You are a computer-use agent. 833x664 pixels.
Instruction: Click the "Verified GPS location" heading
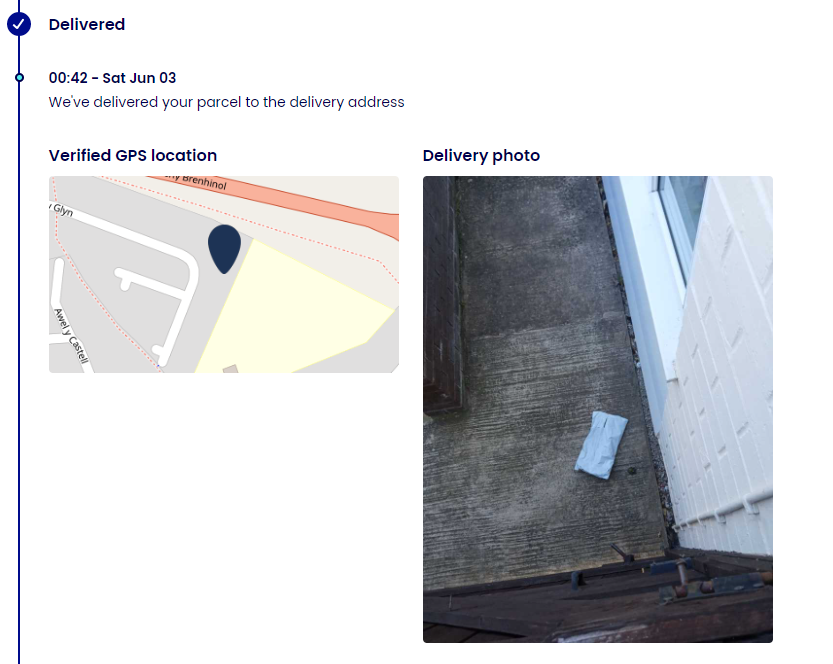[x=133, y=155]
